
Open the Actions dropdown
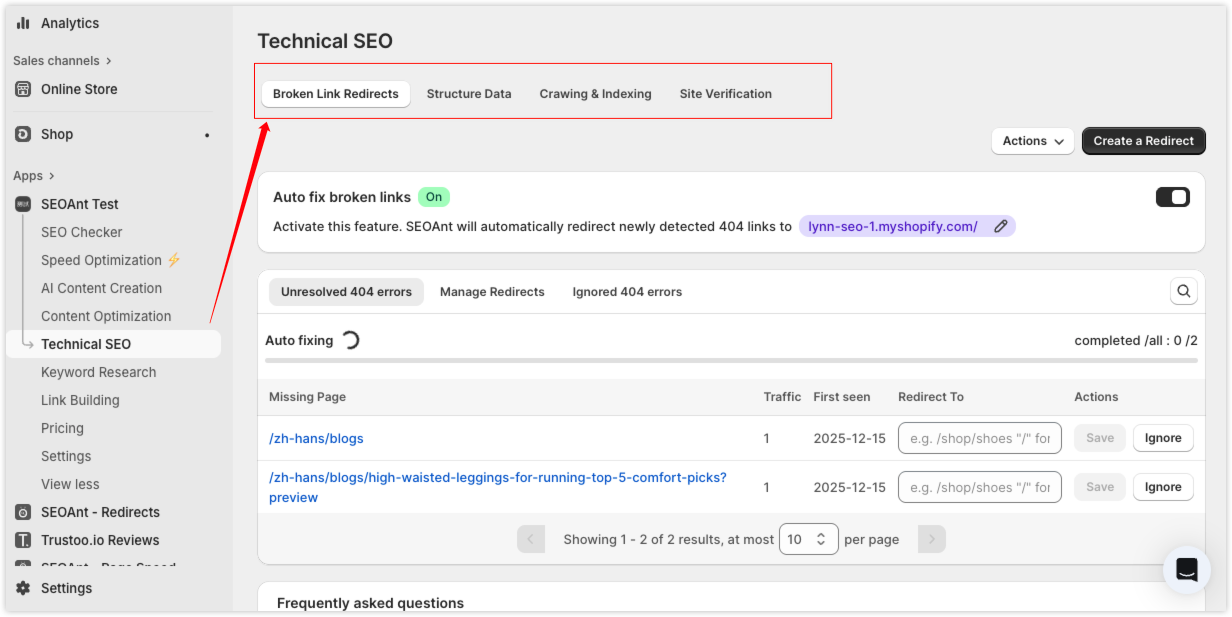pyautogui.click(x=1033, y=141)
